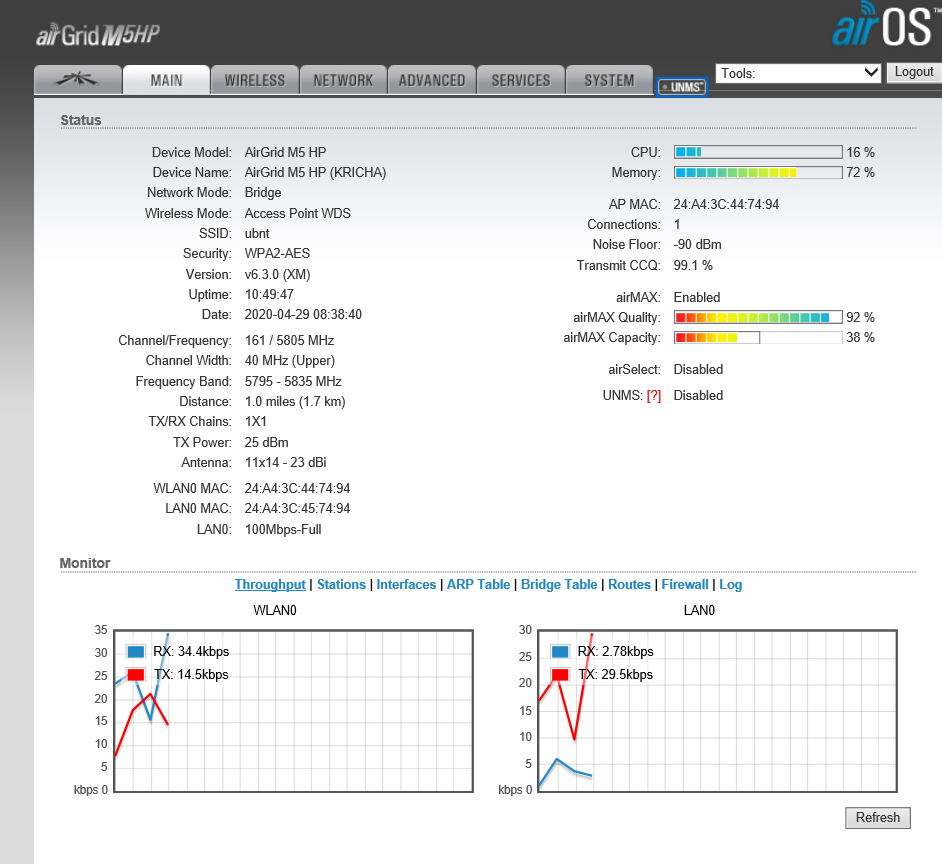Click the version value 'v6.3.0 (XM)'
This screenshot has width=942, height=864.
(x=278, y=275)
